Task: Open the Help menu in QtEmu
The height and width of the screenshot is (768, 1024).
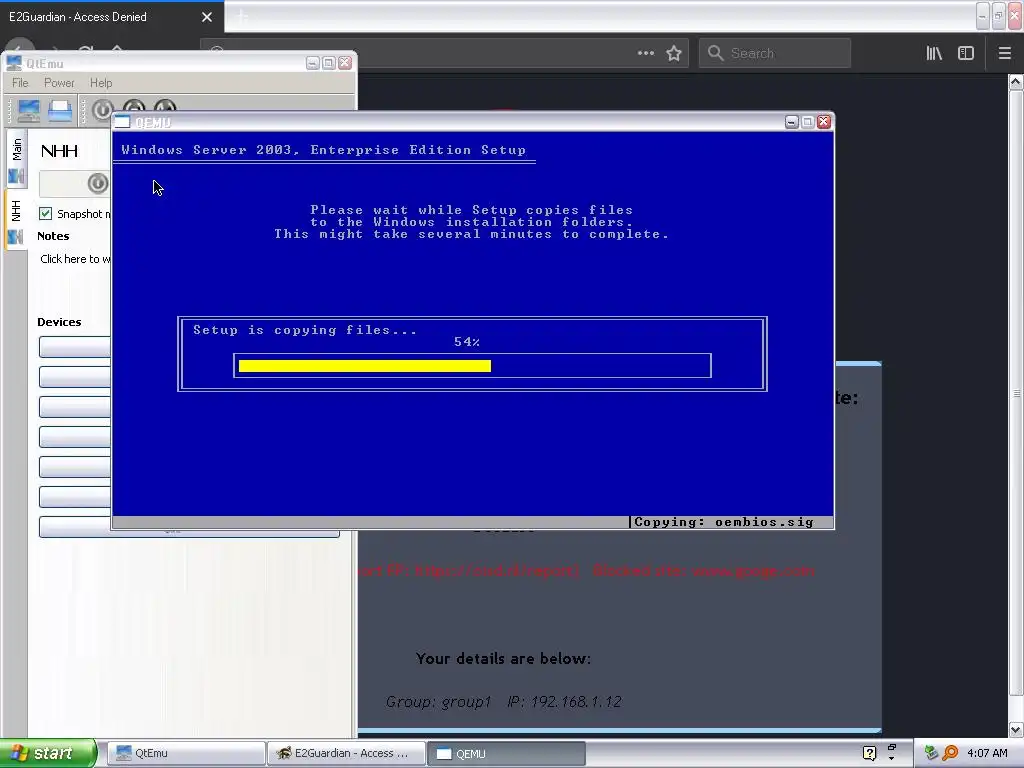Action: coord(101,83)
